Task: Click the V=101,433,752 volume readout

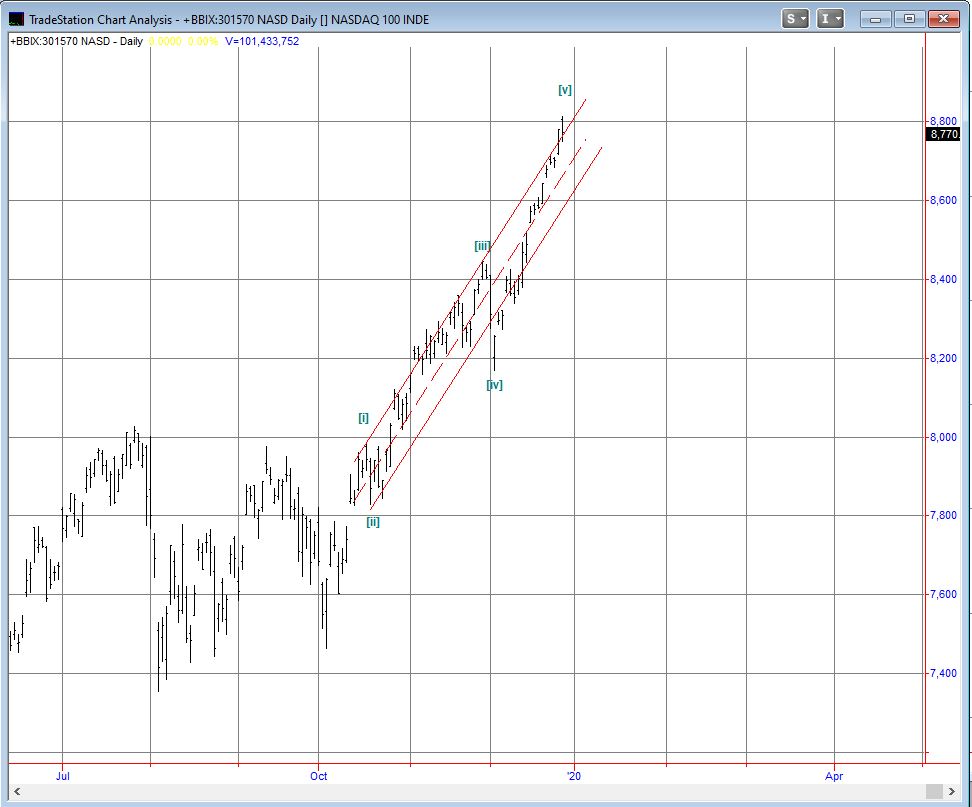Action: (x=262, y=41)
